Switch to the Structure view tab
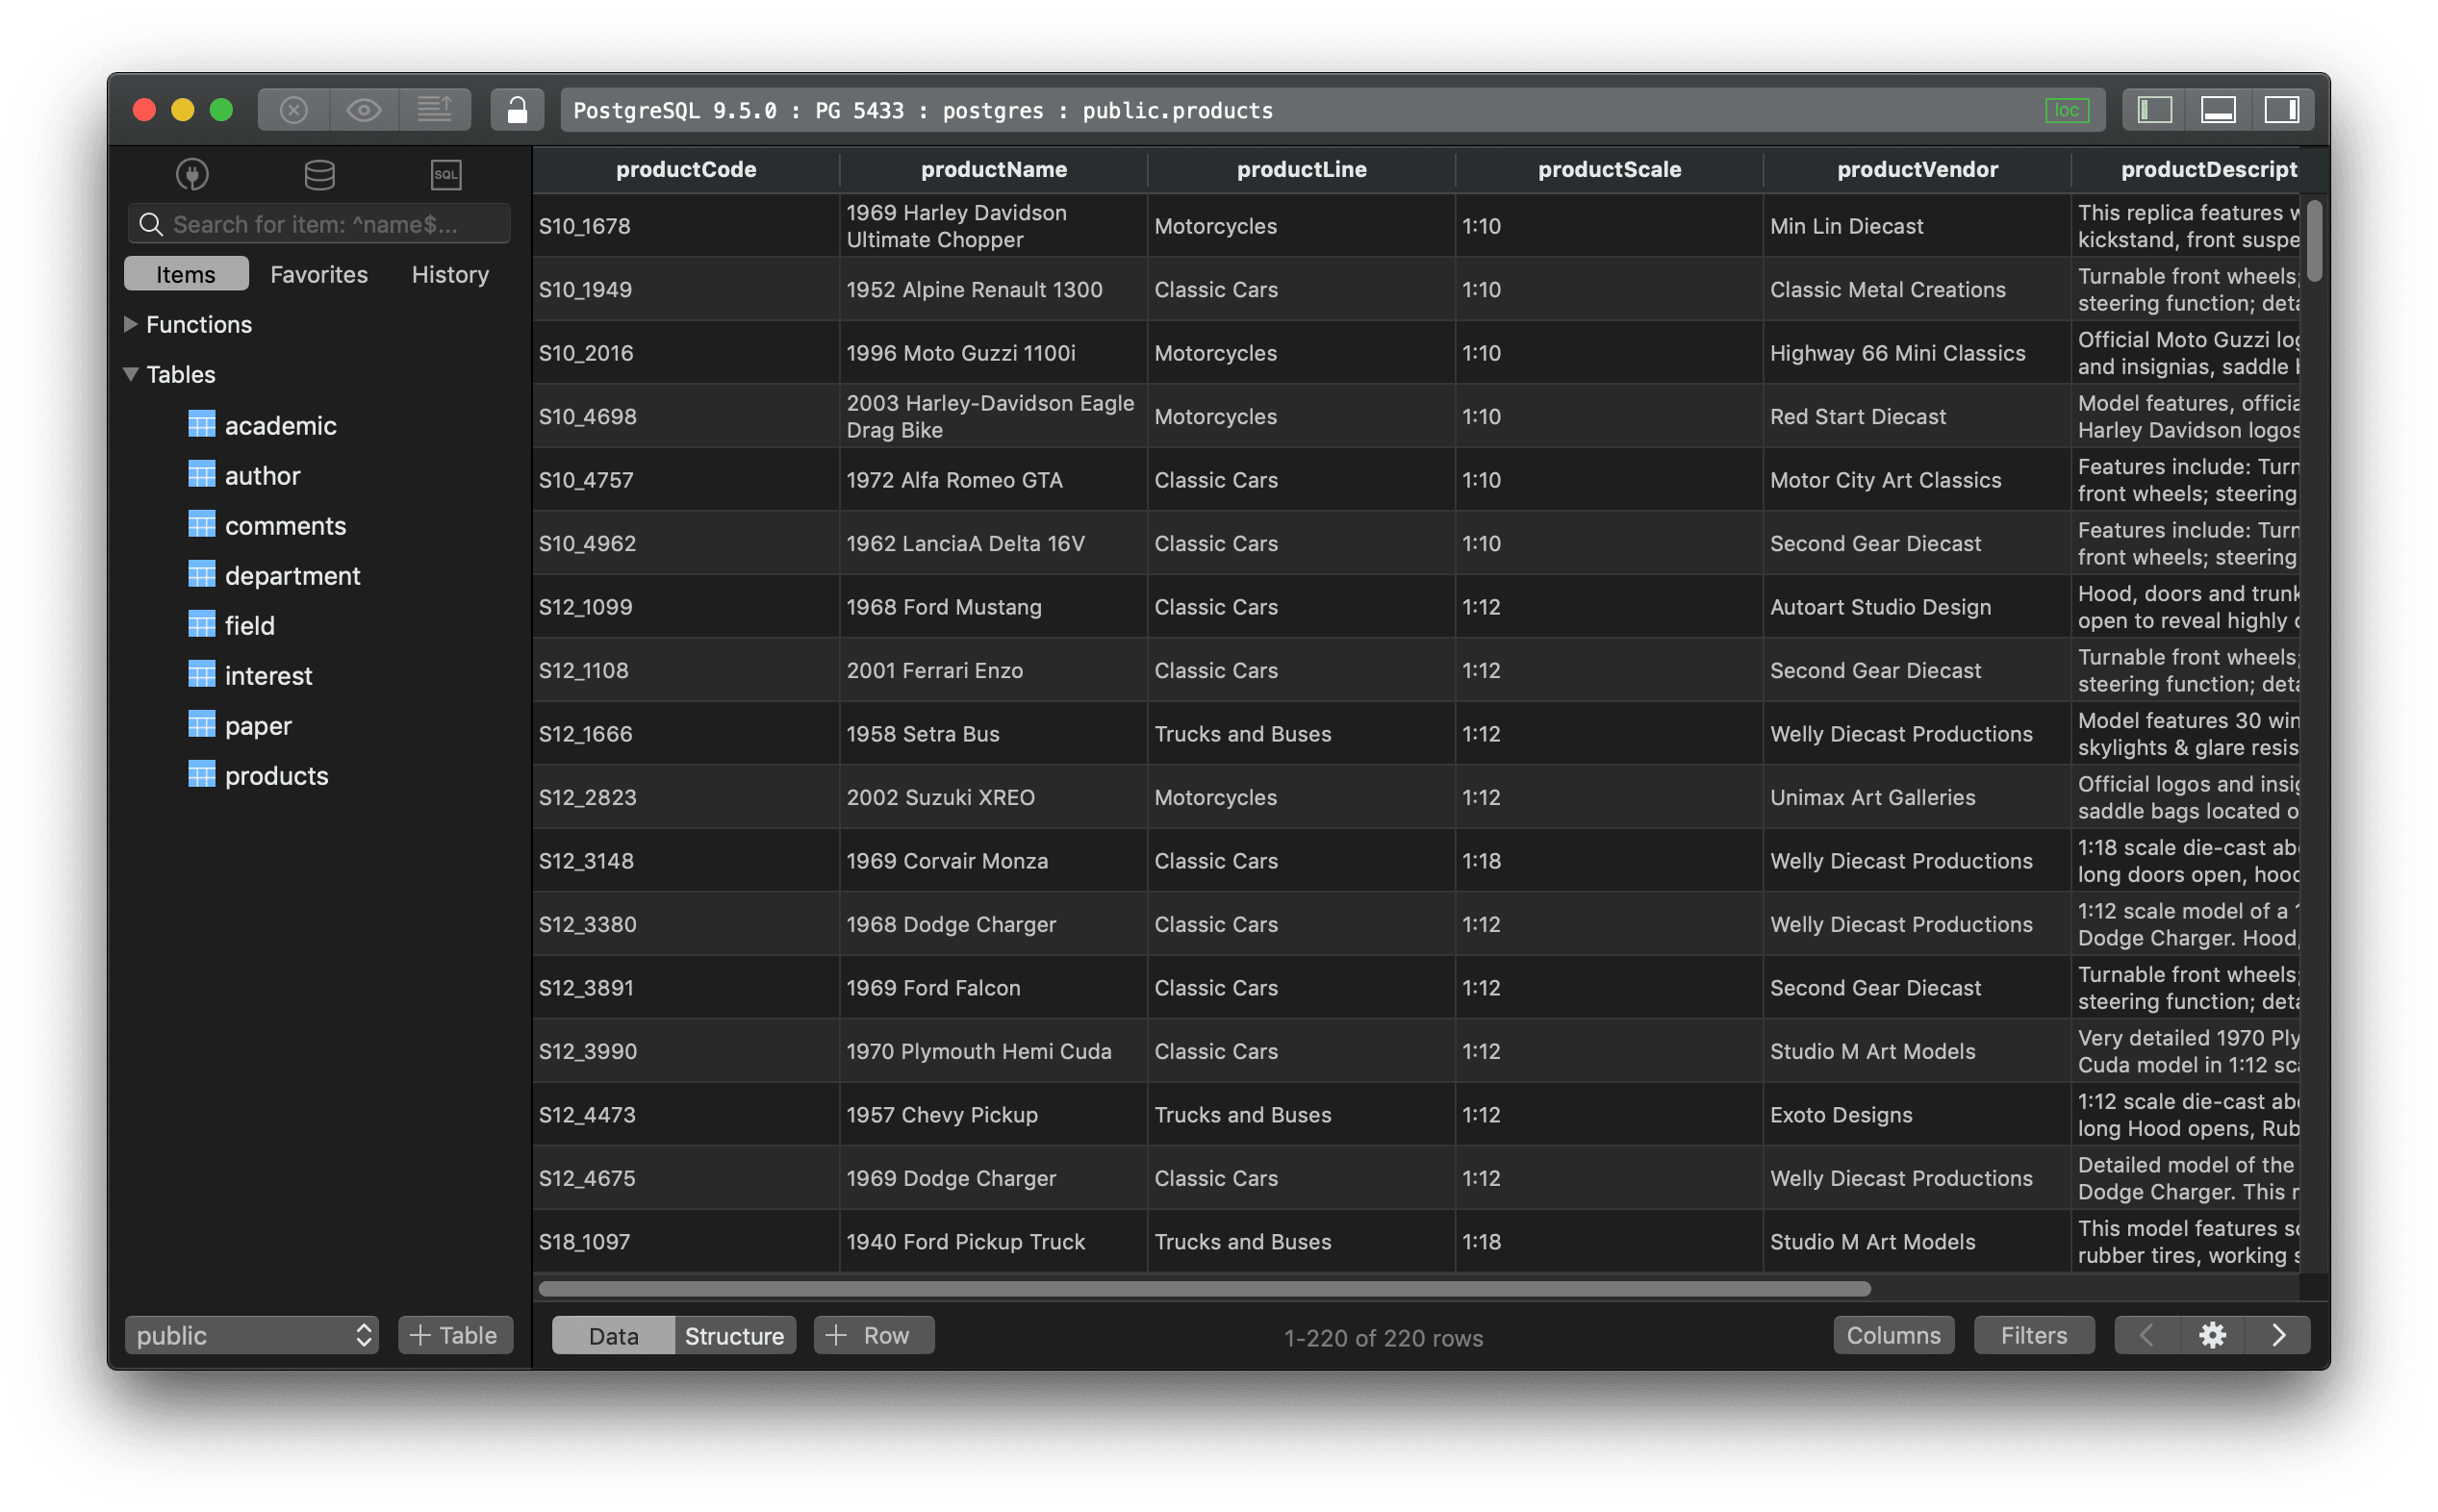The height and width of the screenshot is (1512, 2438). tap(734, 1335)
